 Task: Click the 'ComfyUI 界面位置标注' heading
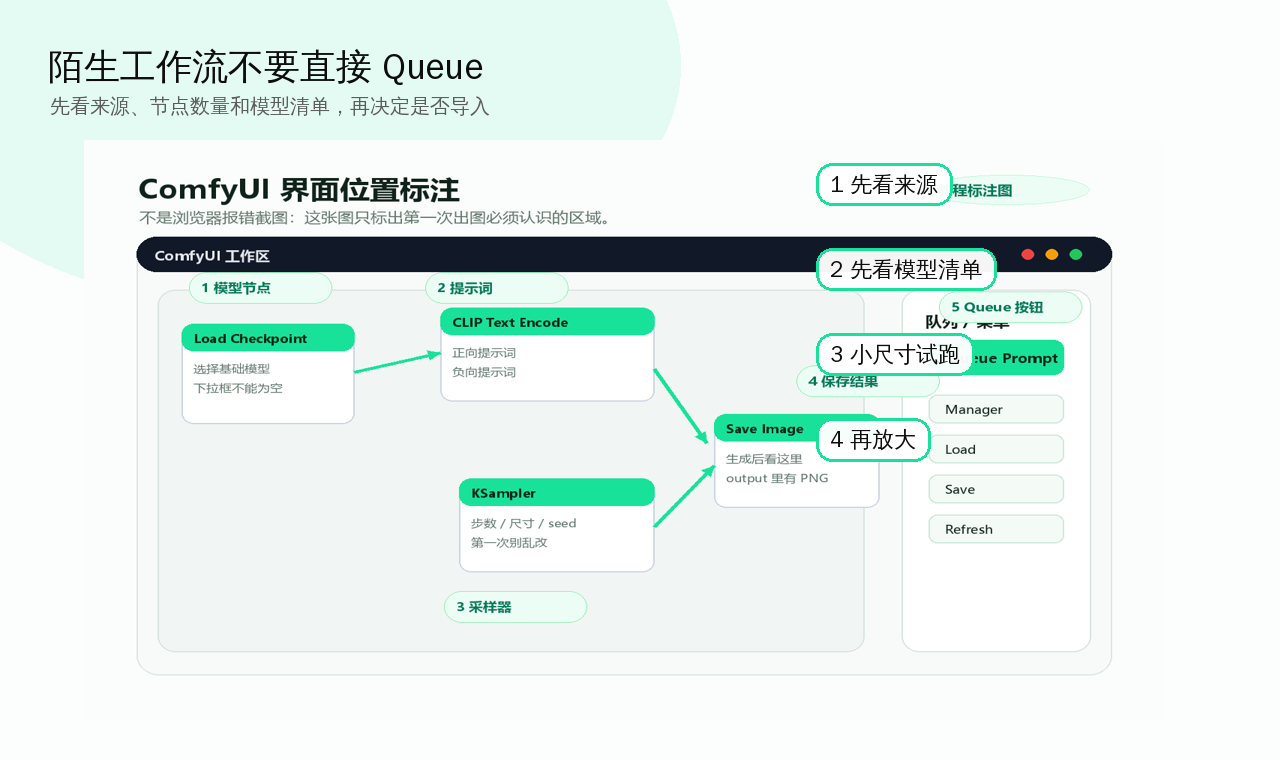(x=299, y=189)
